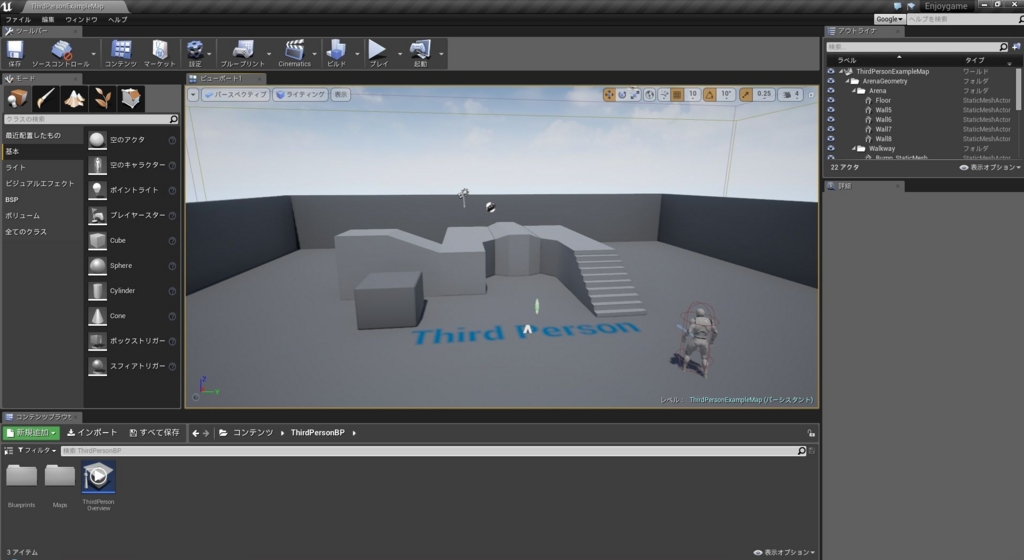
Task: Collapse the Walkway folder in outliner
Action: [854, 148]
